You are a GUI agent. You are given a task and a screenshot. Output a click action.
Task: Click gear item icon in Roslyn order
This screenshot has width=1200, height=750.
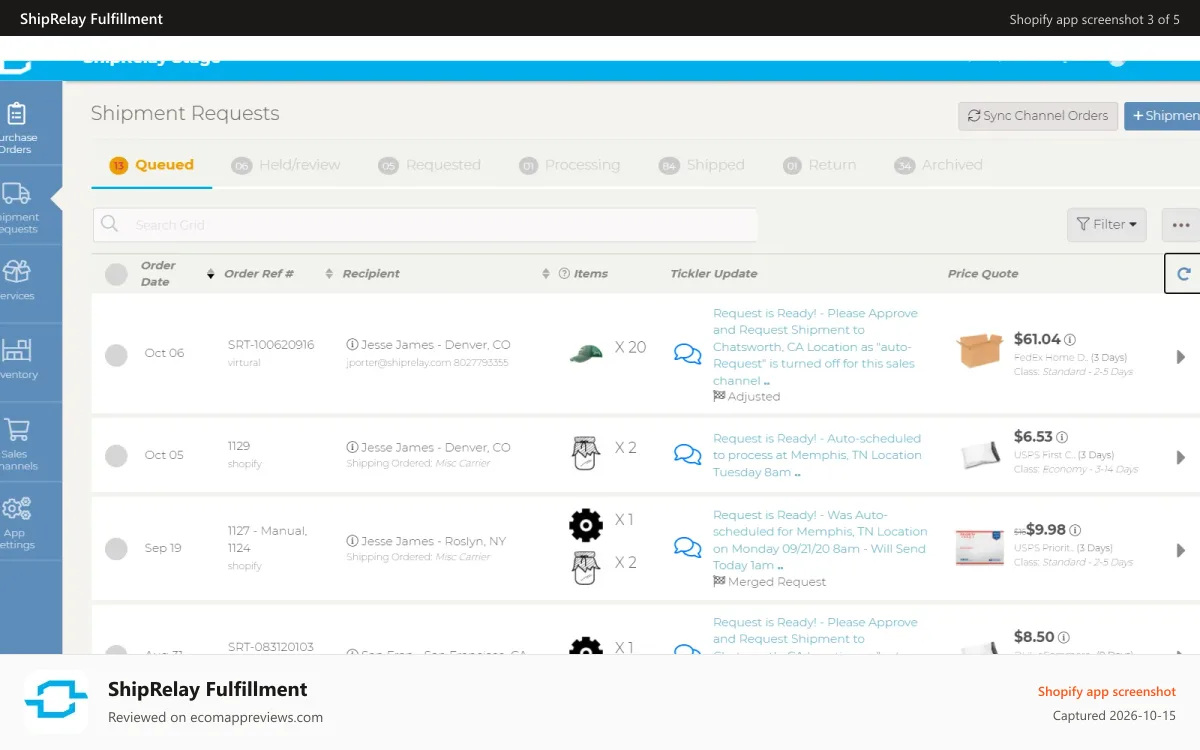(x=586, y=524)
